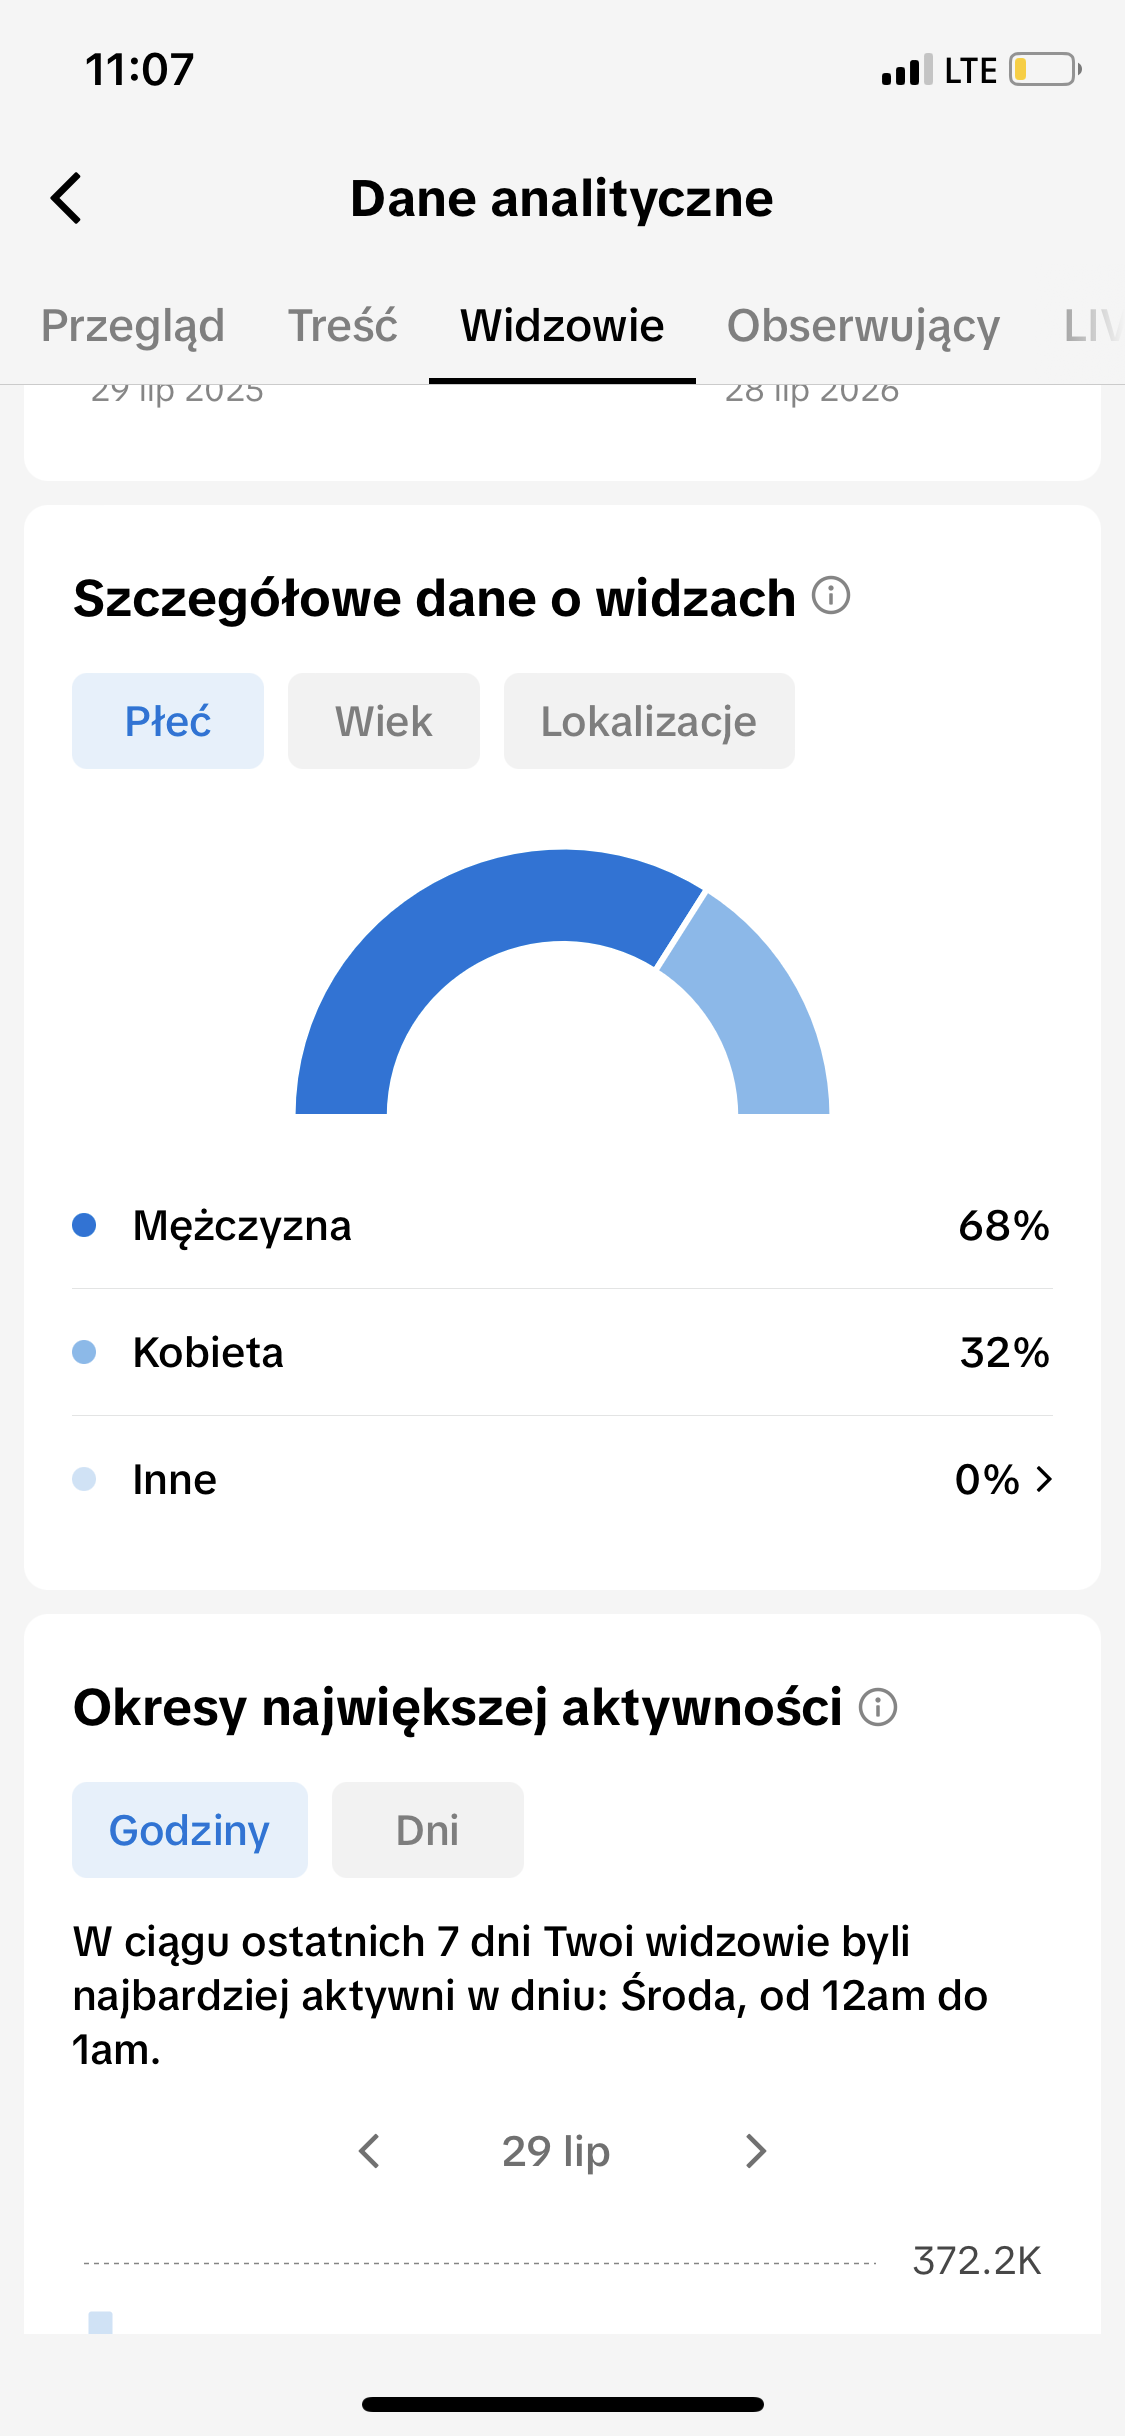This screenshot has width=1125, height=2436.
Task: Tap the Mężczyzna 68% legend row
Action: pyautogui.click(x=562, y=1226)
